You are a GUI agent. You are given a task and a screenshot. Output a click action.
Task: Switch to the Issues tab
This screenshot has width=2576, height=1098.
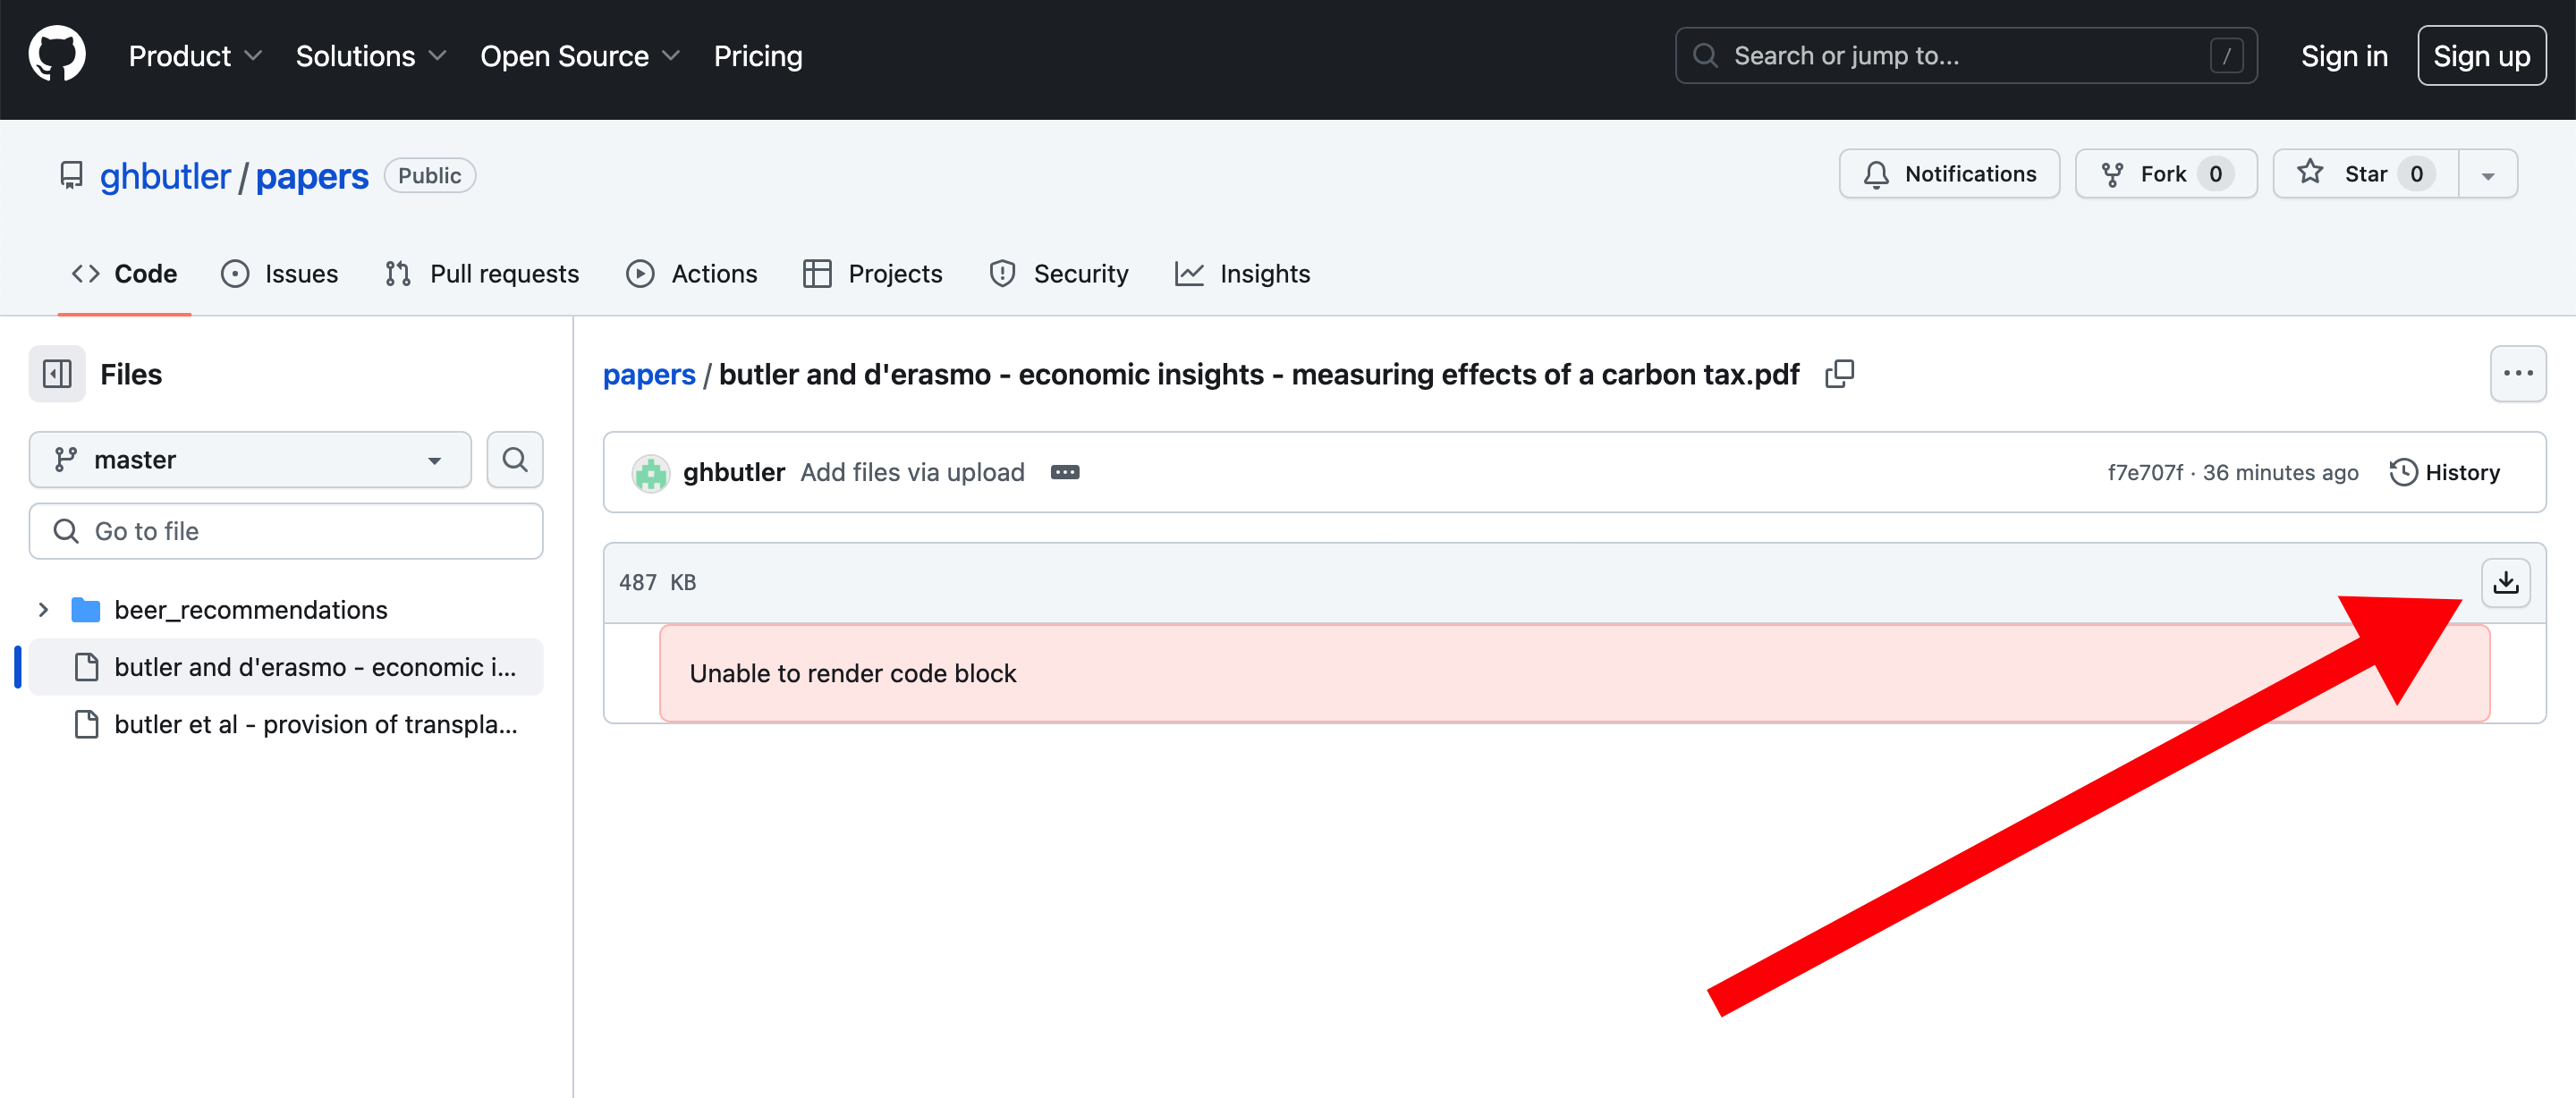click(x=280, y=273)
